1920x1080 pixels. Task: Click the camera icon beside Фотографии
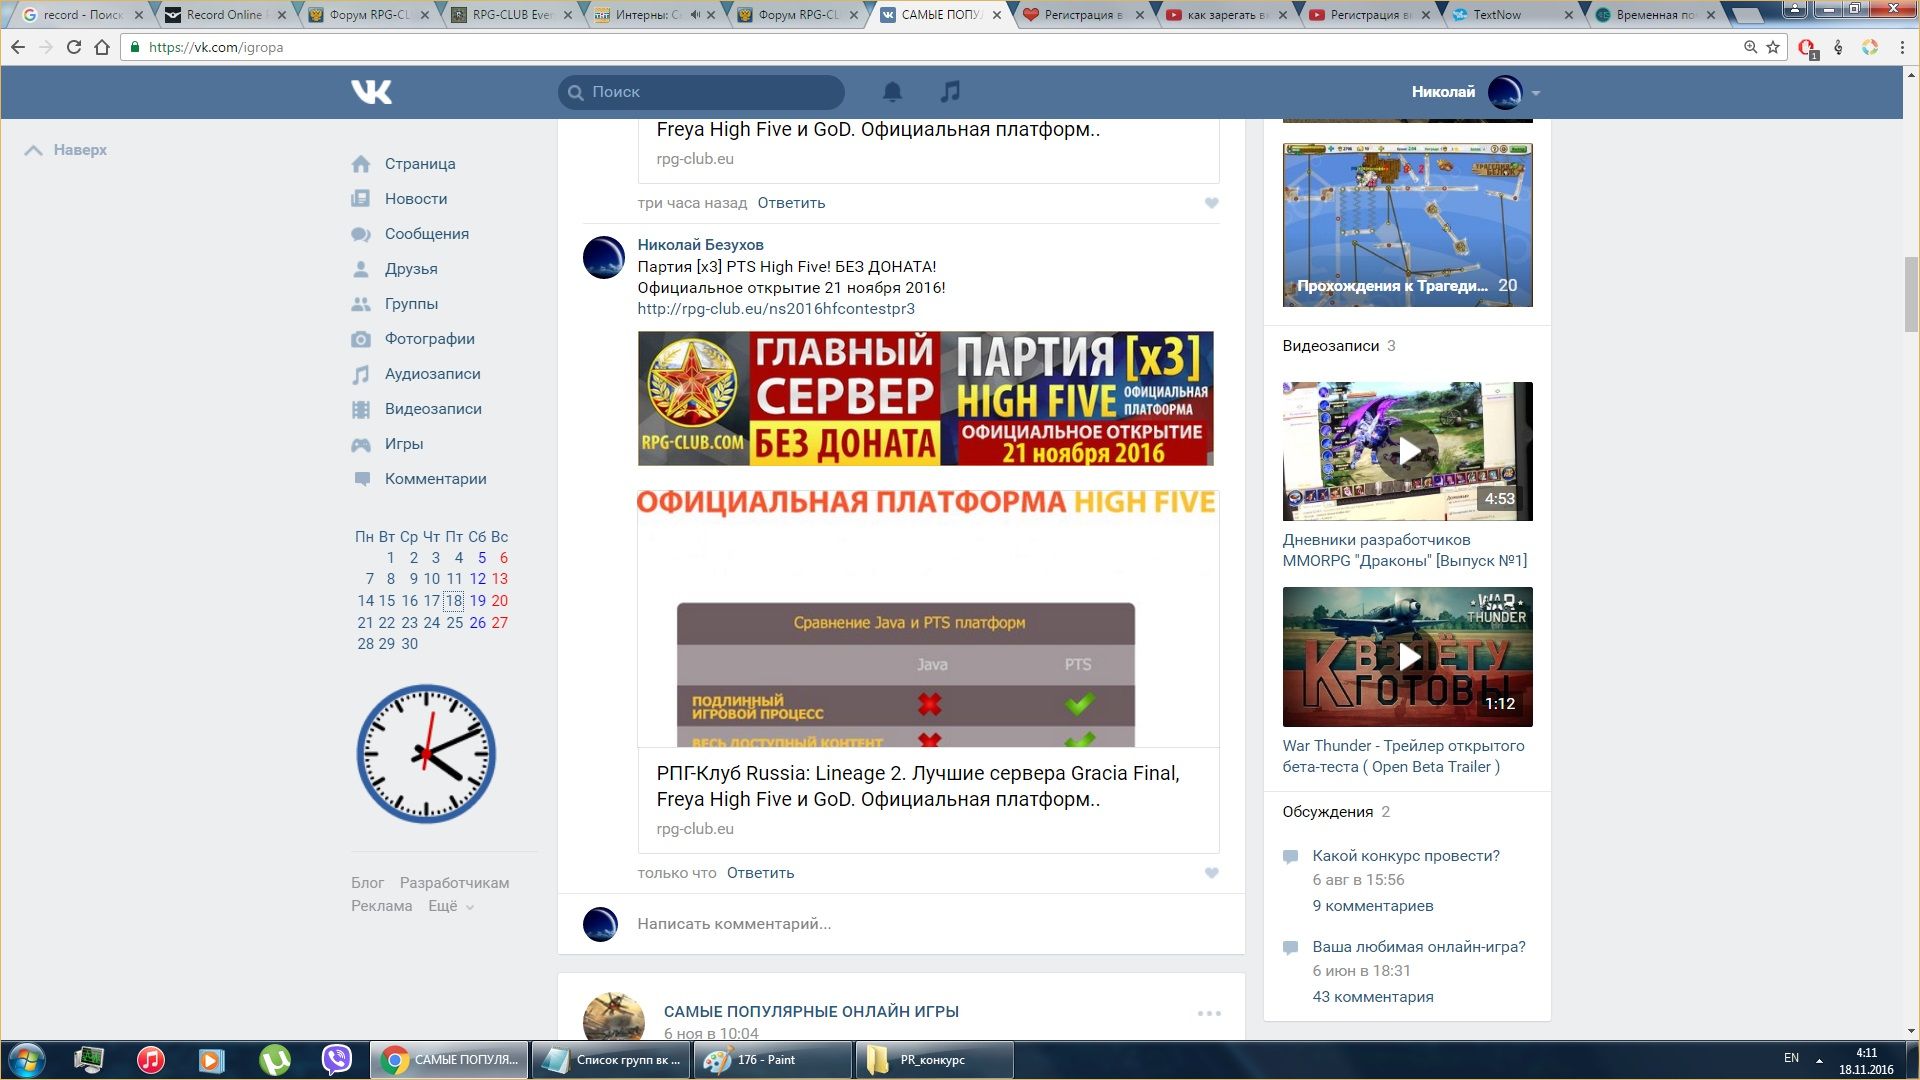361,339
